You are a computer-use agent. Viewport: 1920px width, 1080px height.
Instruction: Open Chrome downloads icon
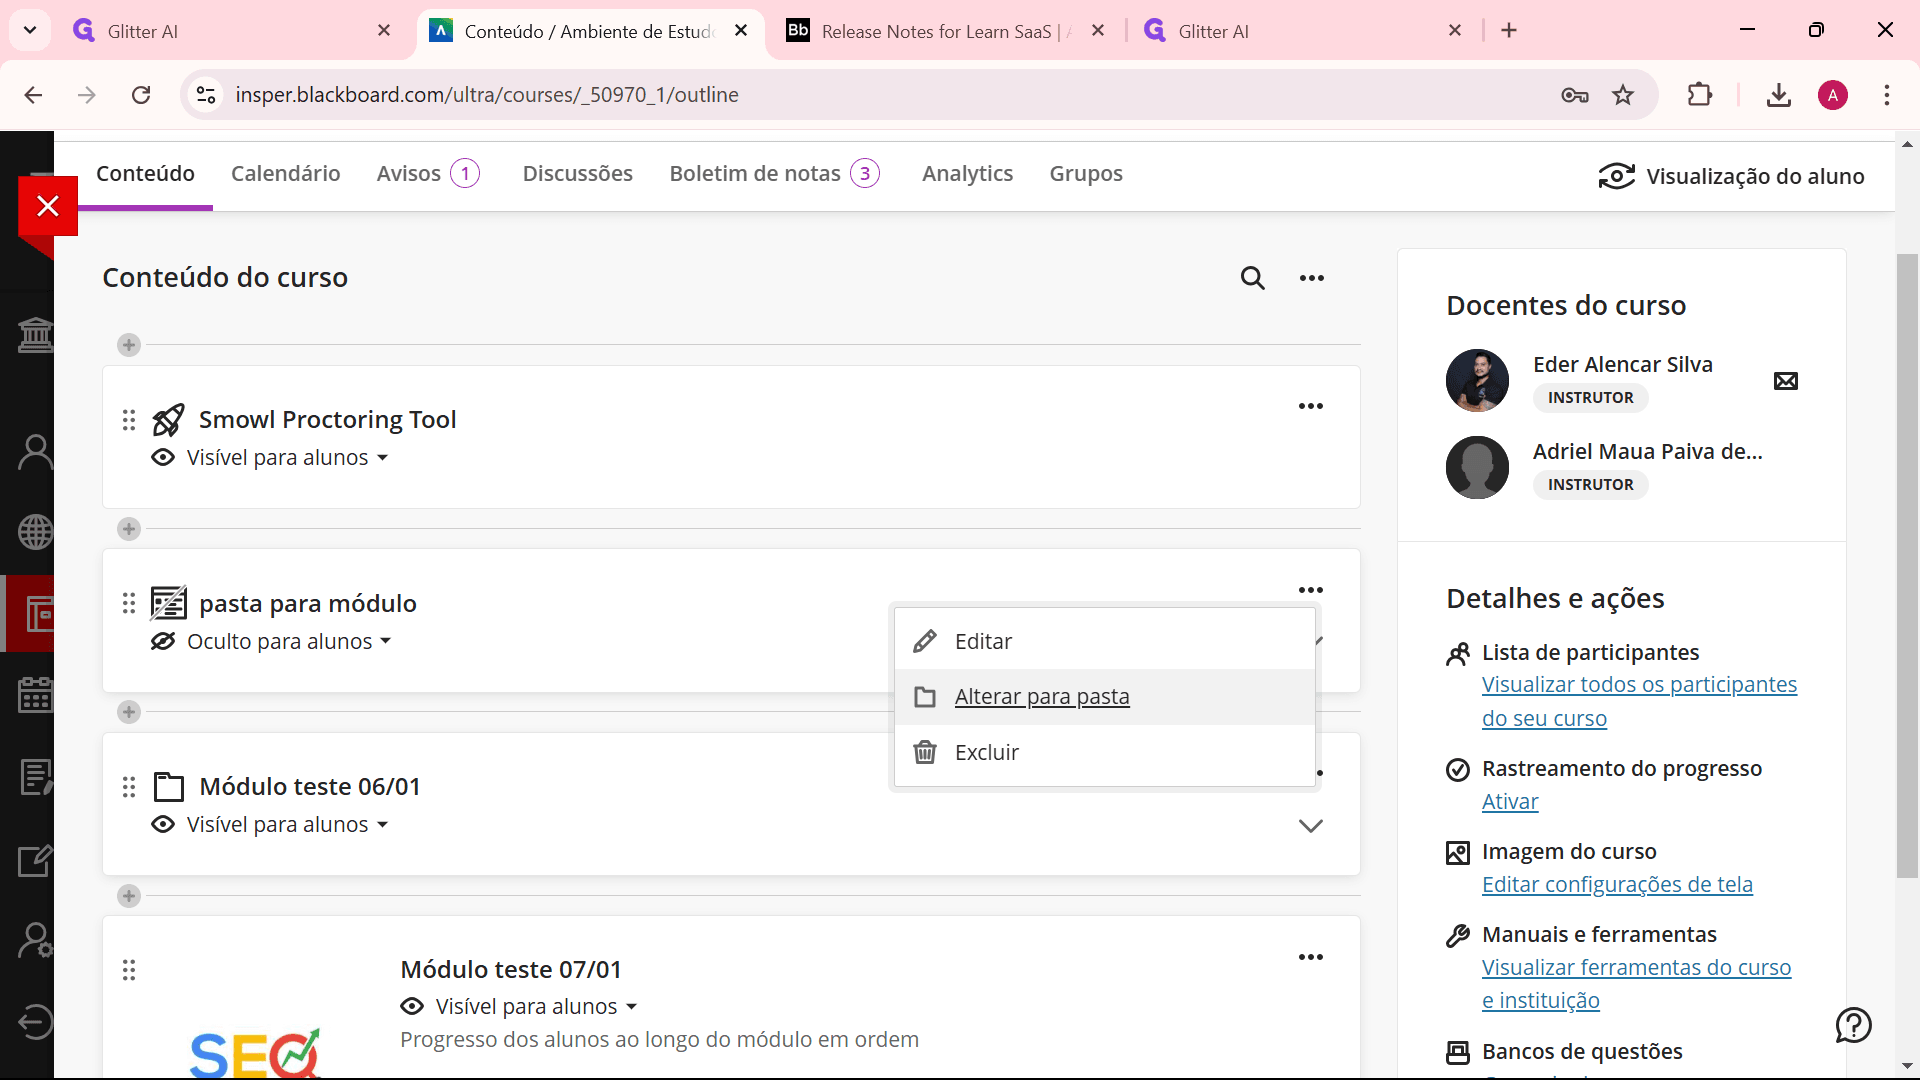tap(1778, 95)
